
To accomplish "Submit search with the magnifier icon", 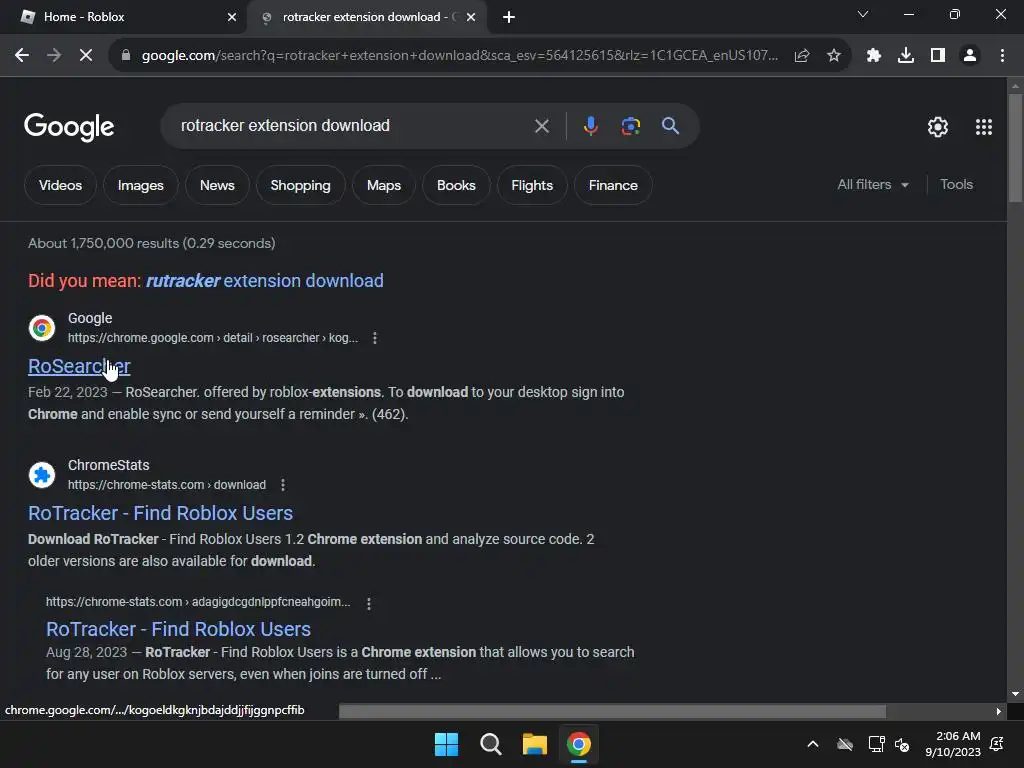I will [x=671, y=125].
